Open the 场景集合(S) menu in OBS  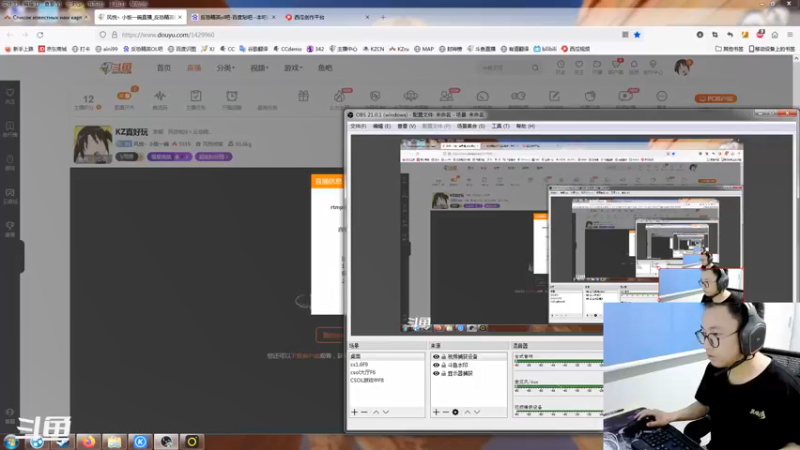pos(470,126)
